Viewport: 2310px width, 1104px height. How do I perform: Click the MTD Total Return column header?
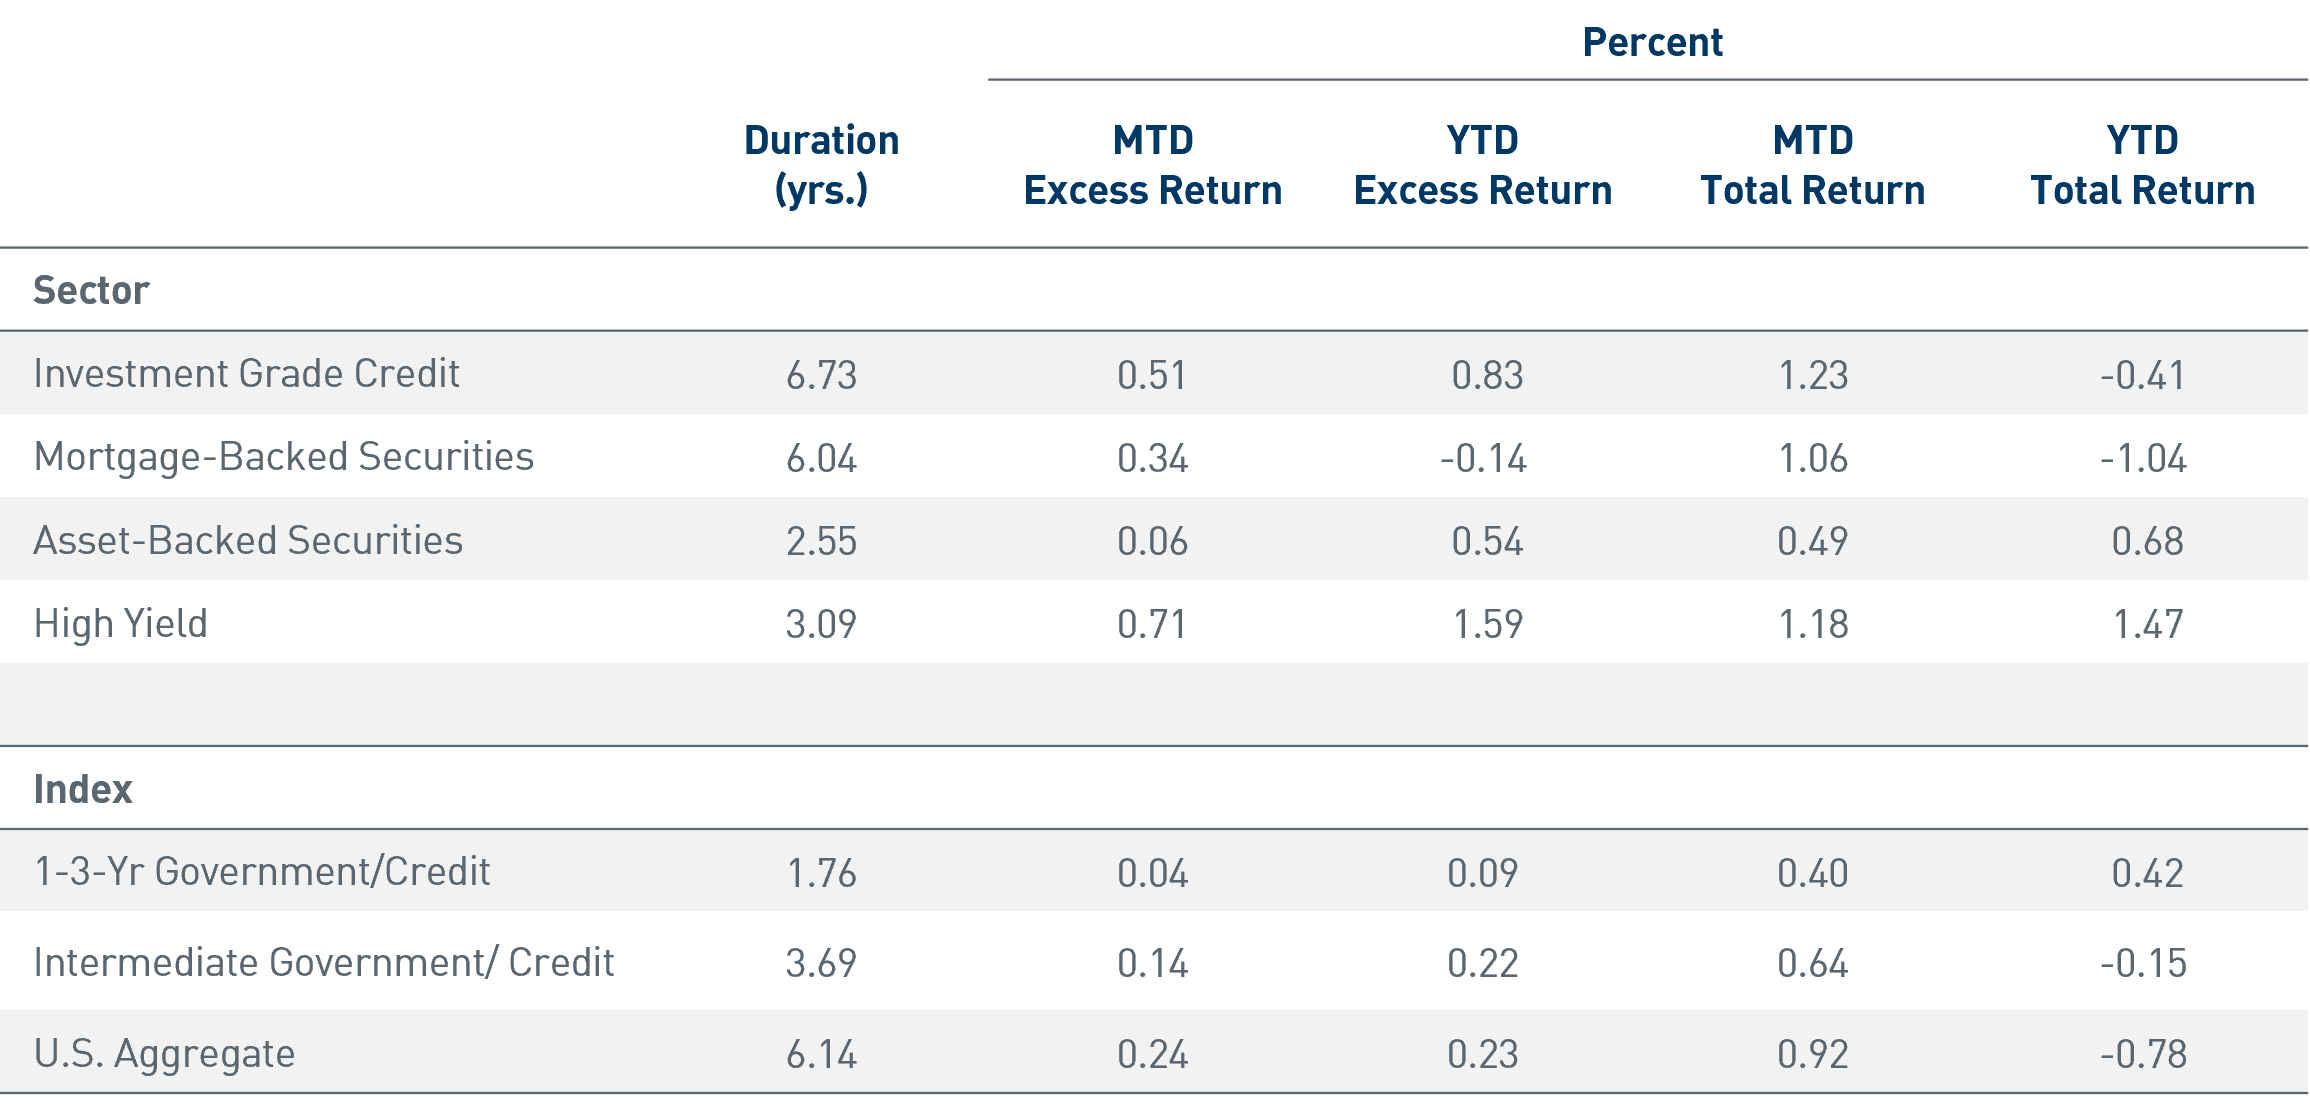[1813, 165]
